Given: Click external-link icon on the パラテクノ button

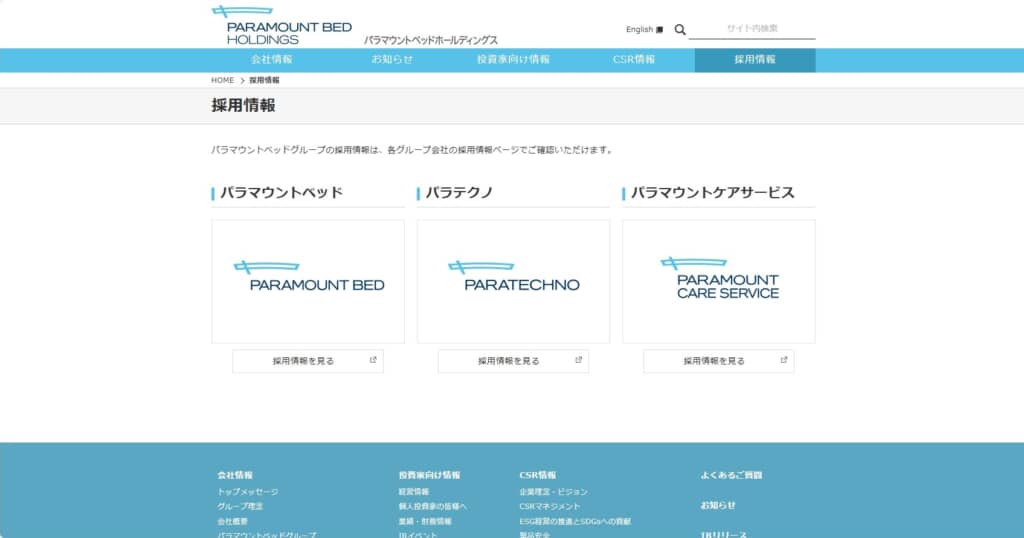Looking at the screenshot, I should pos(578,360).
